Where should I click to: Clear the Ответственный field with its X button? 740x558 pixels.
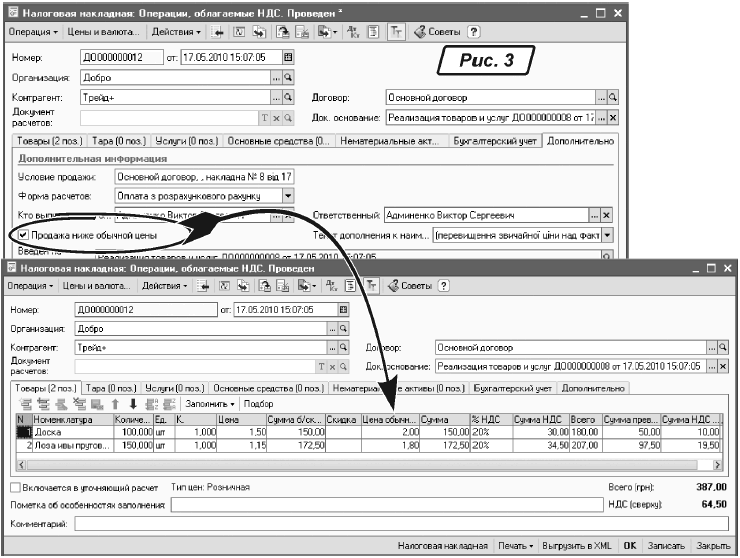click(x=606, y=215)
